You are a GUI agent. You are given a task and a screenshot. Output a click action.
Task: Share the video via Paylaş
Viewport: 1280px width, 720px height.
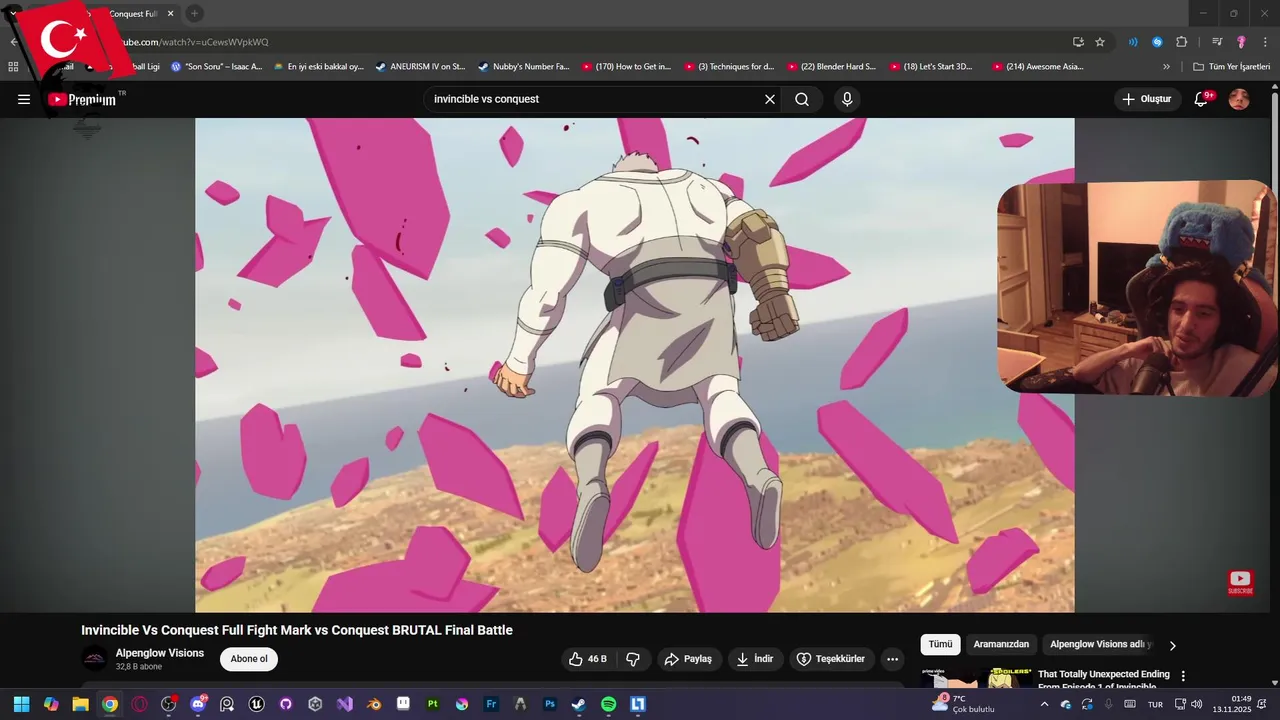click(x=689, y=659)
